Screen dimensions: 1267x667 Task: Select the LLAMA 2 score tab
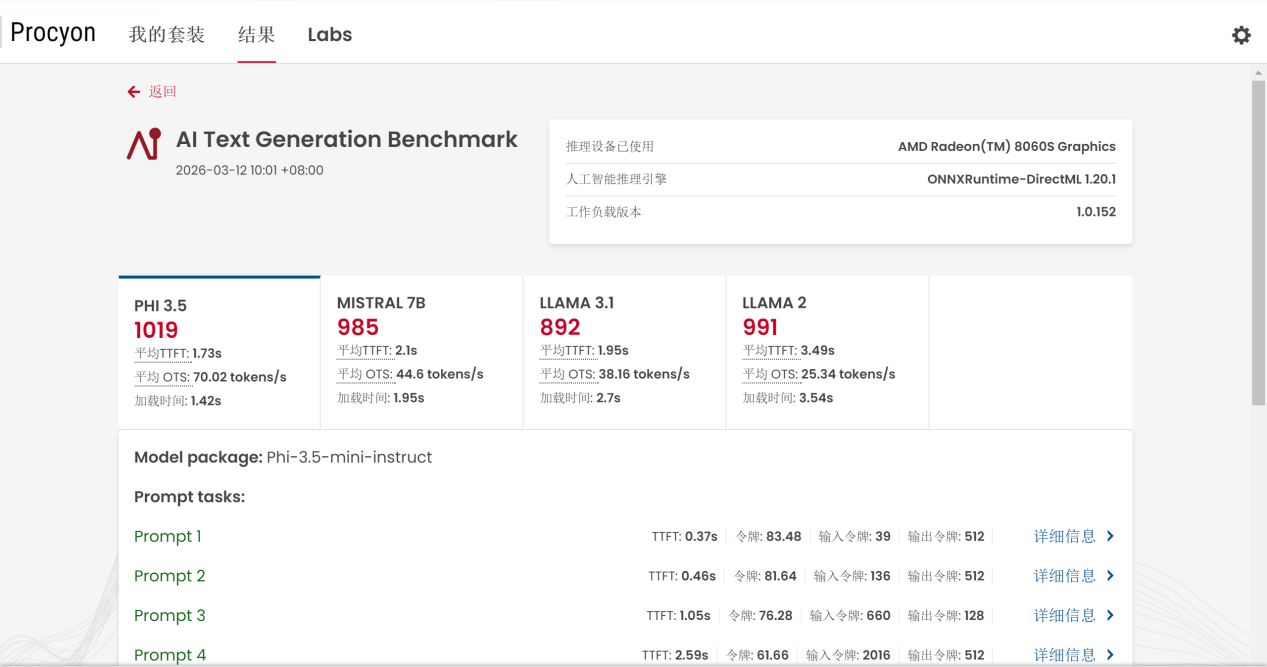(x=826, y=352)
